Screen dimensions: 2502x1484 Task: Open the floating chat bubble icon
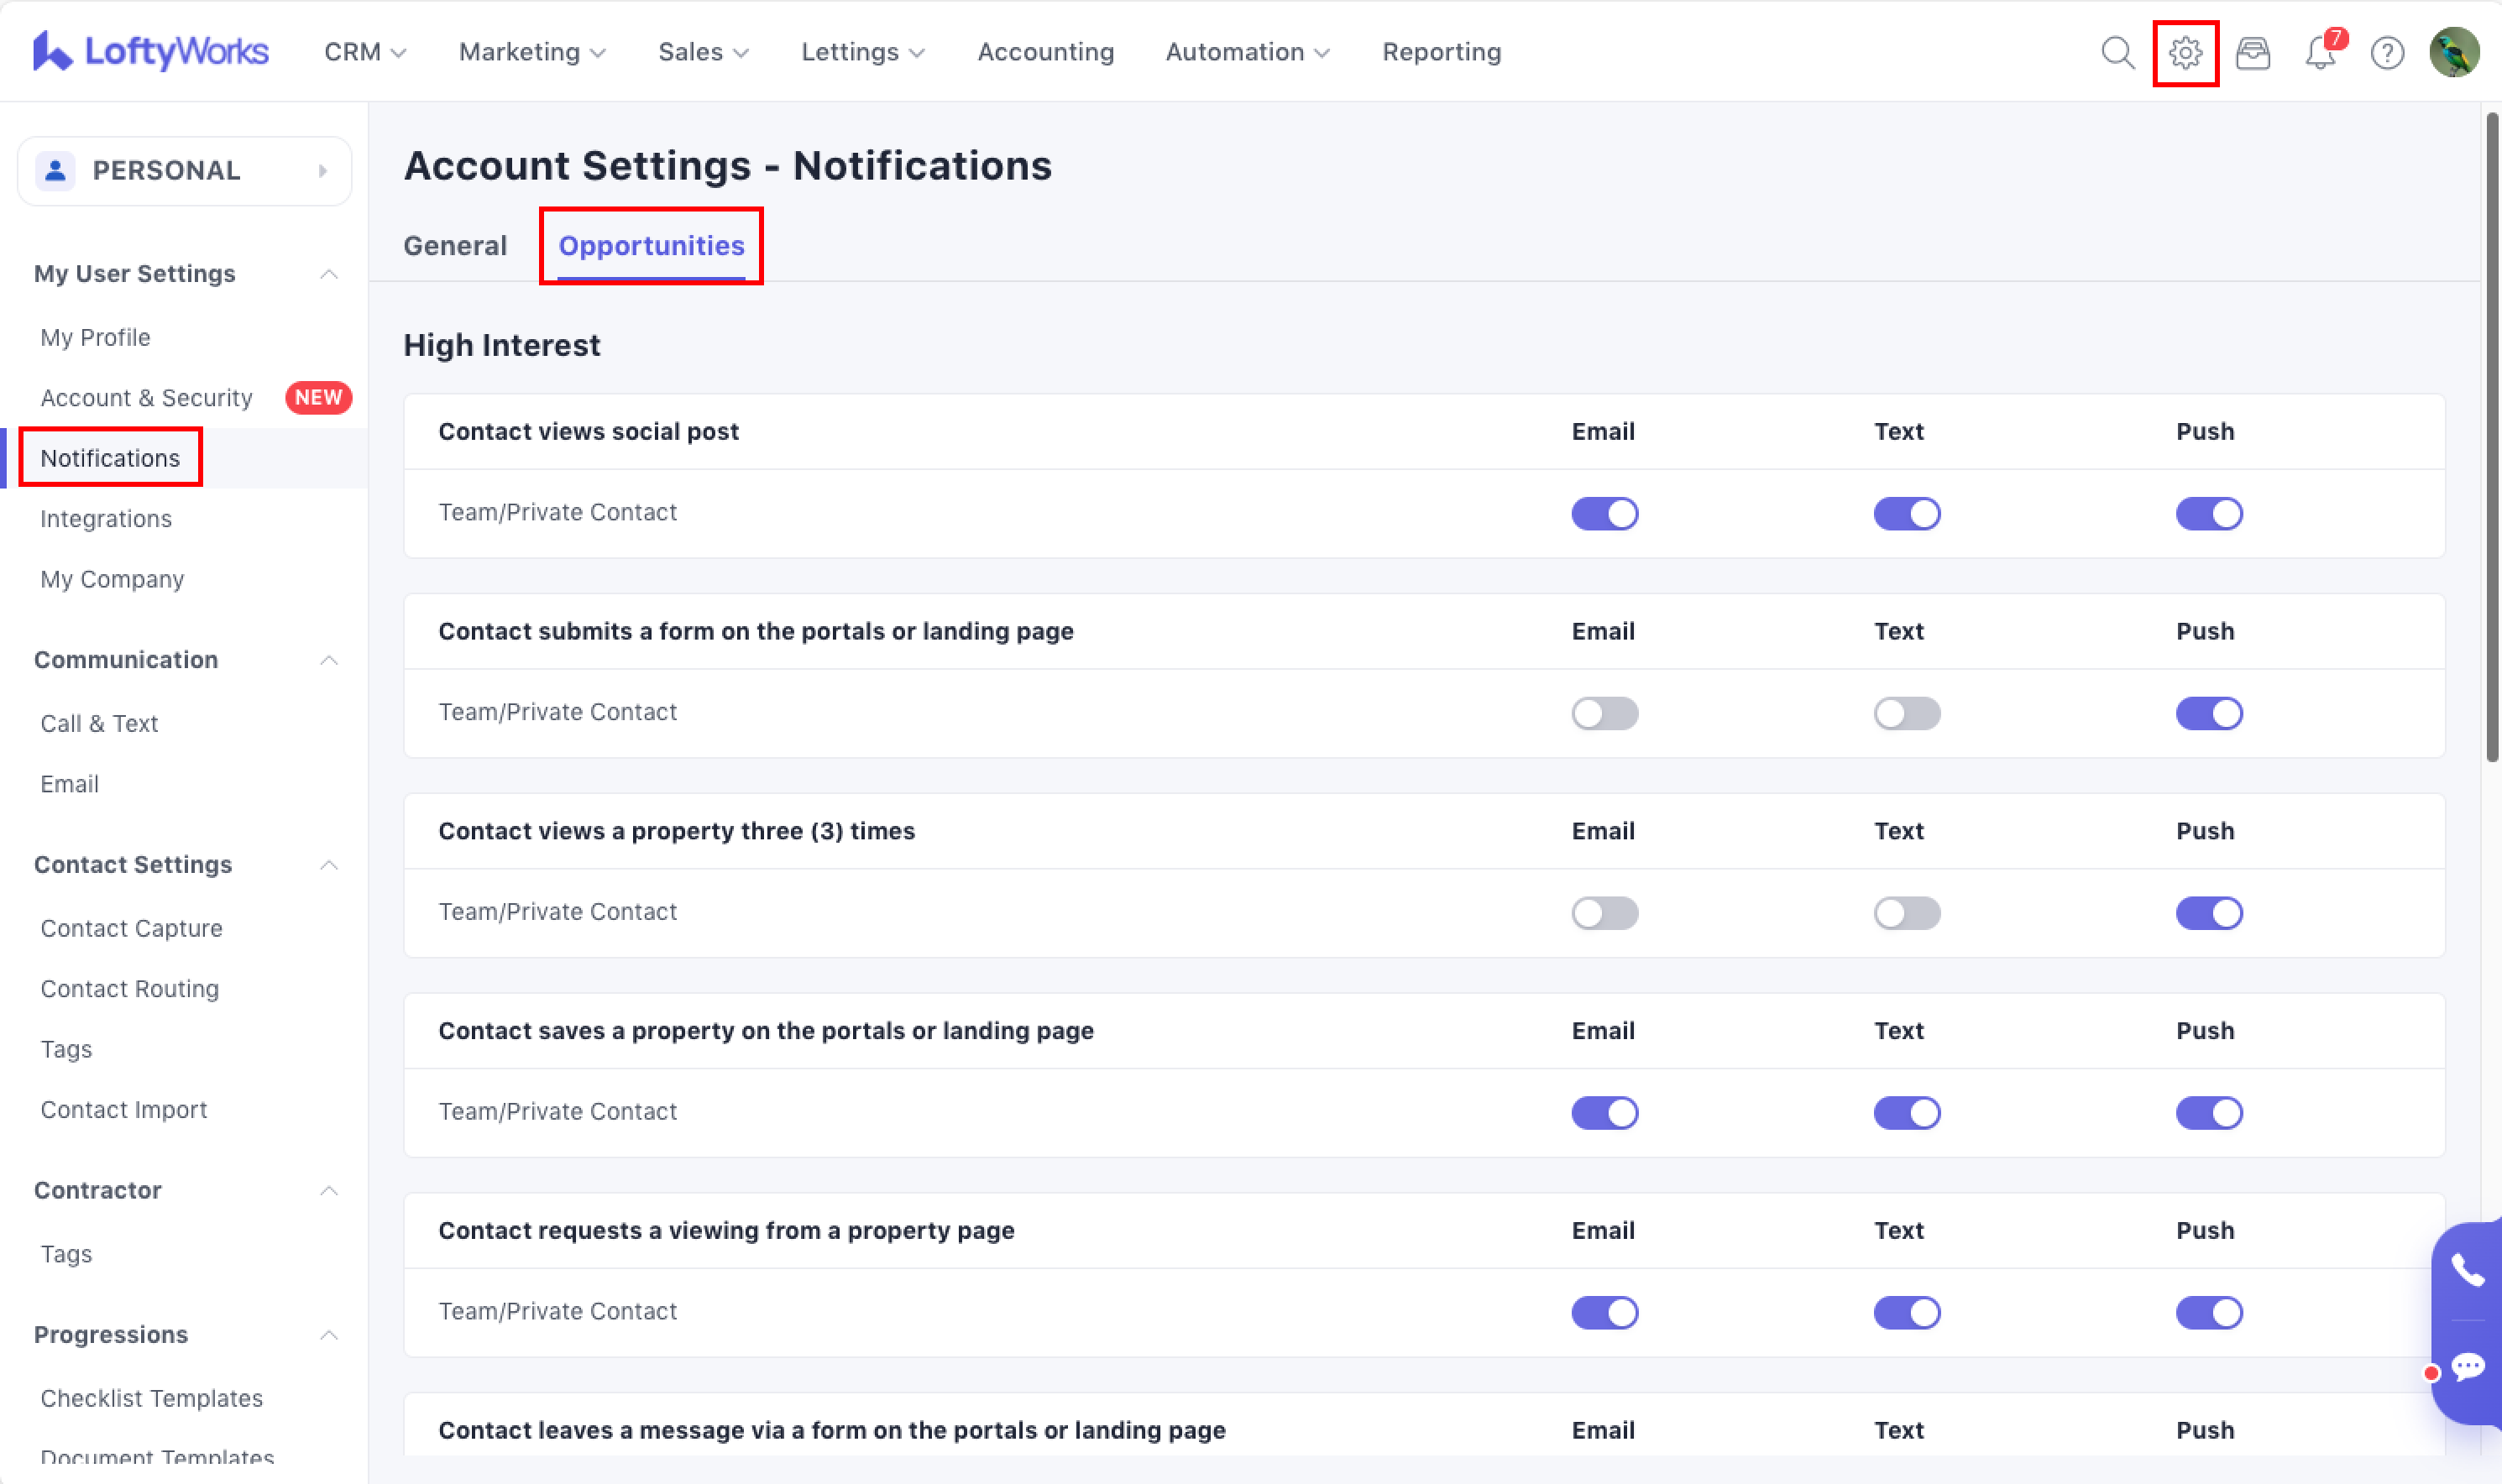[2467, 1367]
